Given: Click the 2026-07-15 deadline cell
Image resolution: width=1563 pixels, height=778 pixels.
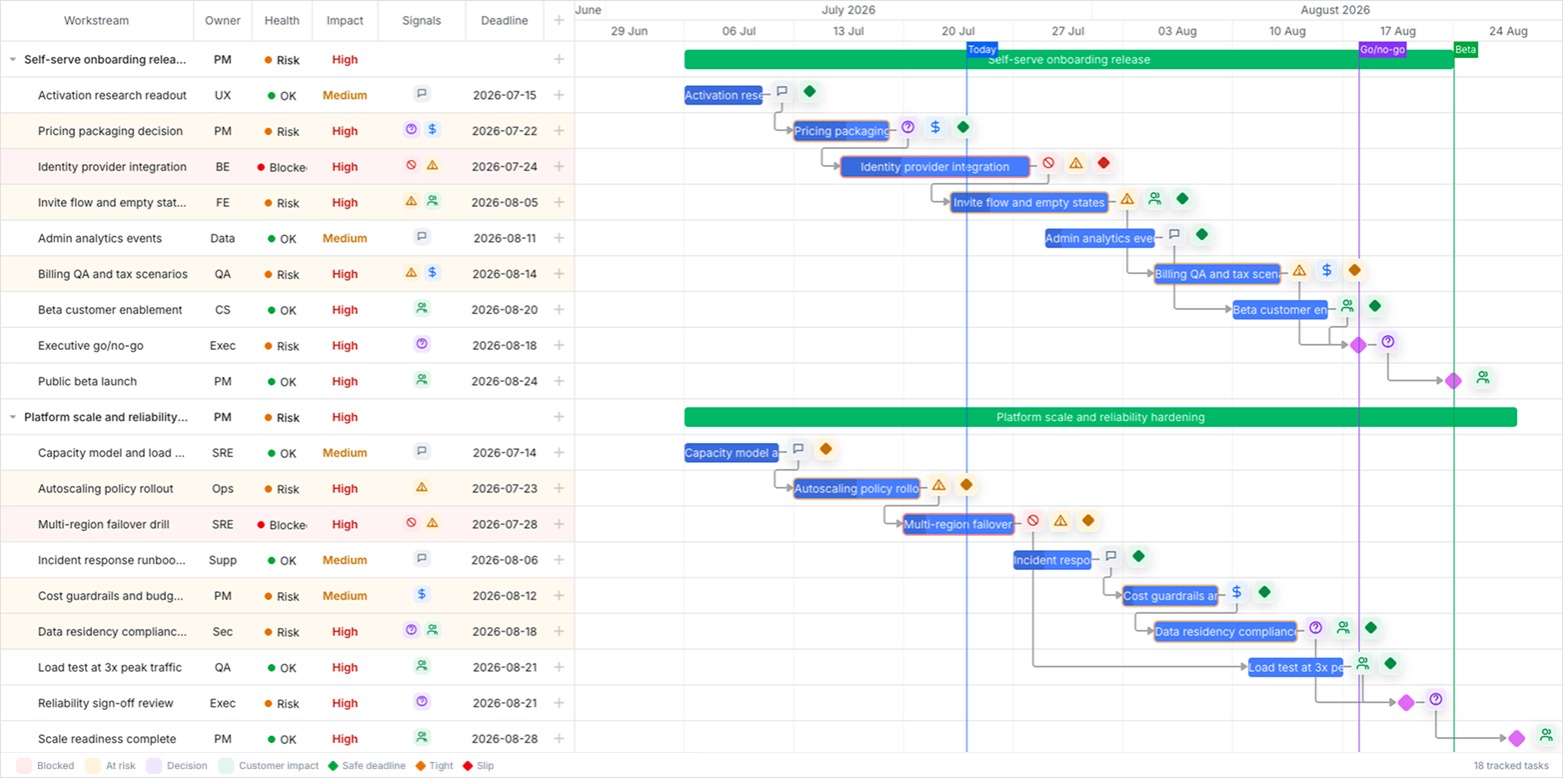Looking at the screenshot, I should pyautogui.click(x=504, y=96).
